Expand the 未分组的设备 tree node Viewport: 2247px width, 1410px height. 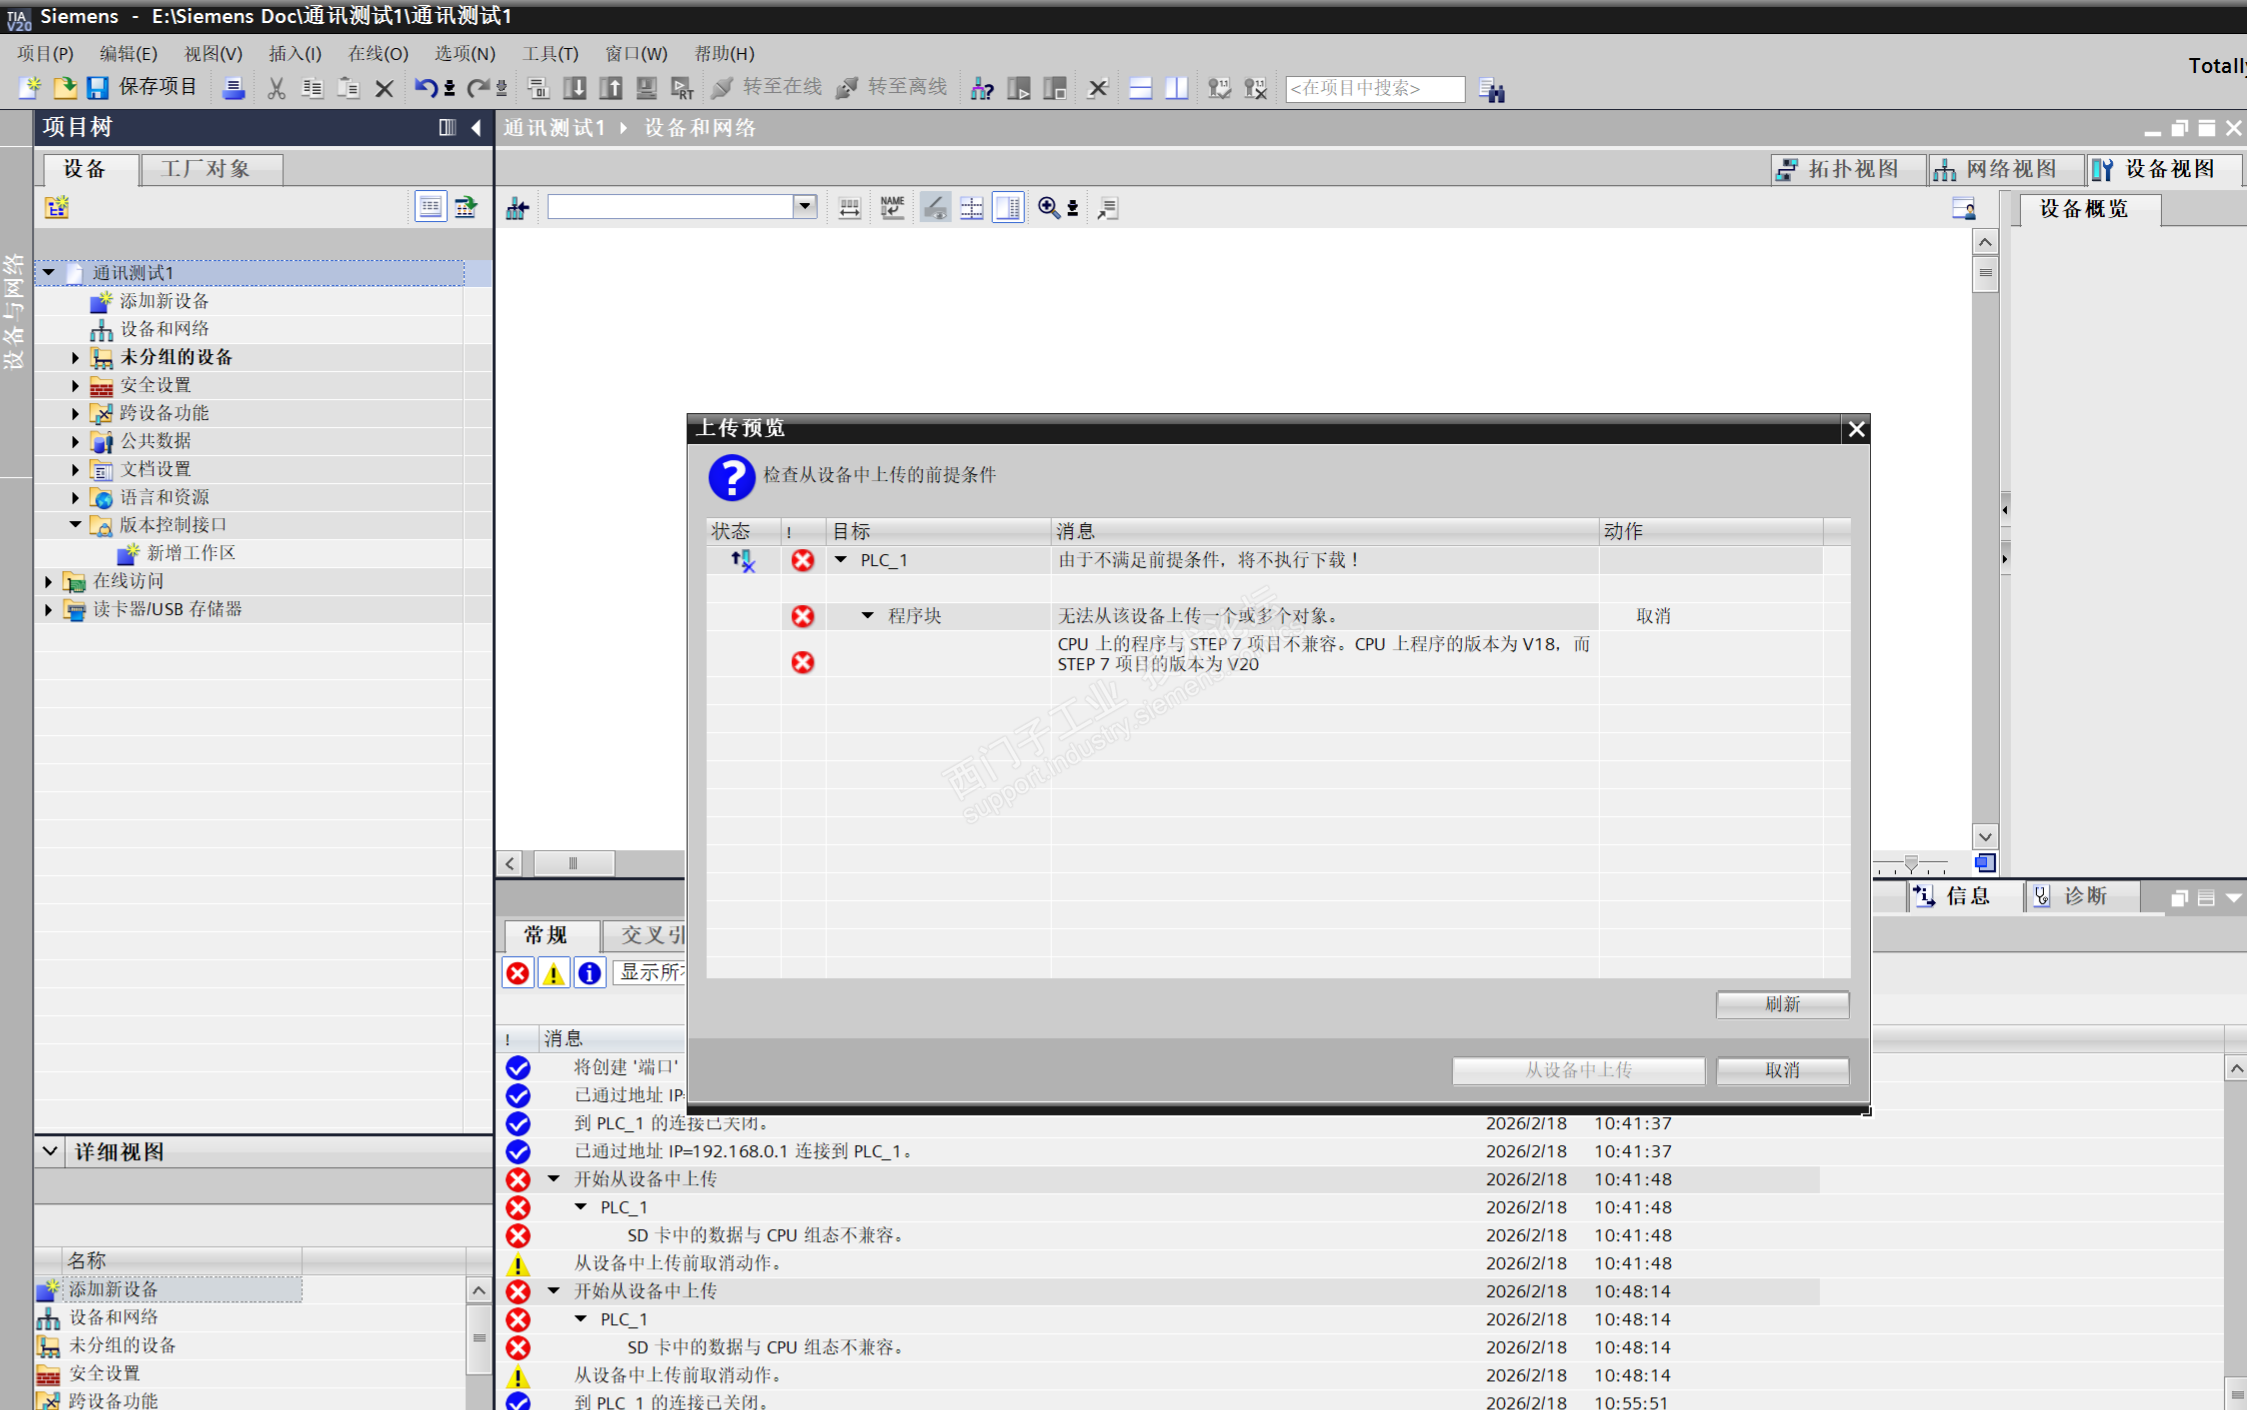point(75,357)
